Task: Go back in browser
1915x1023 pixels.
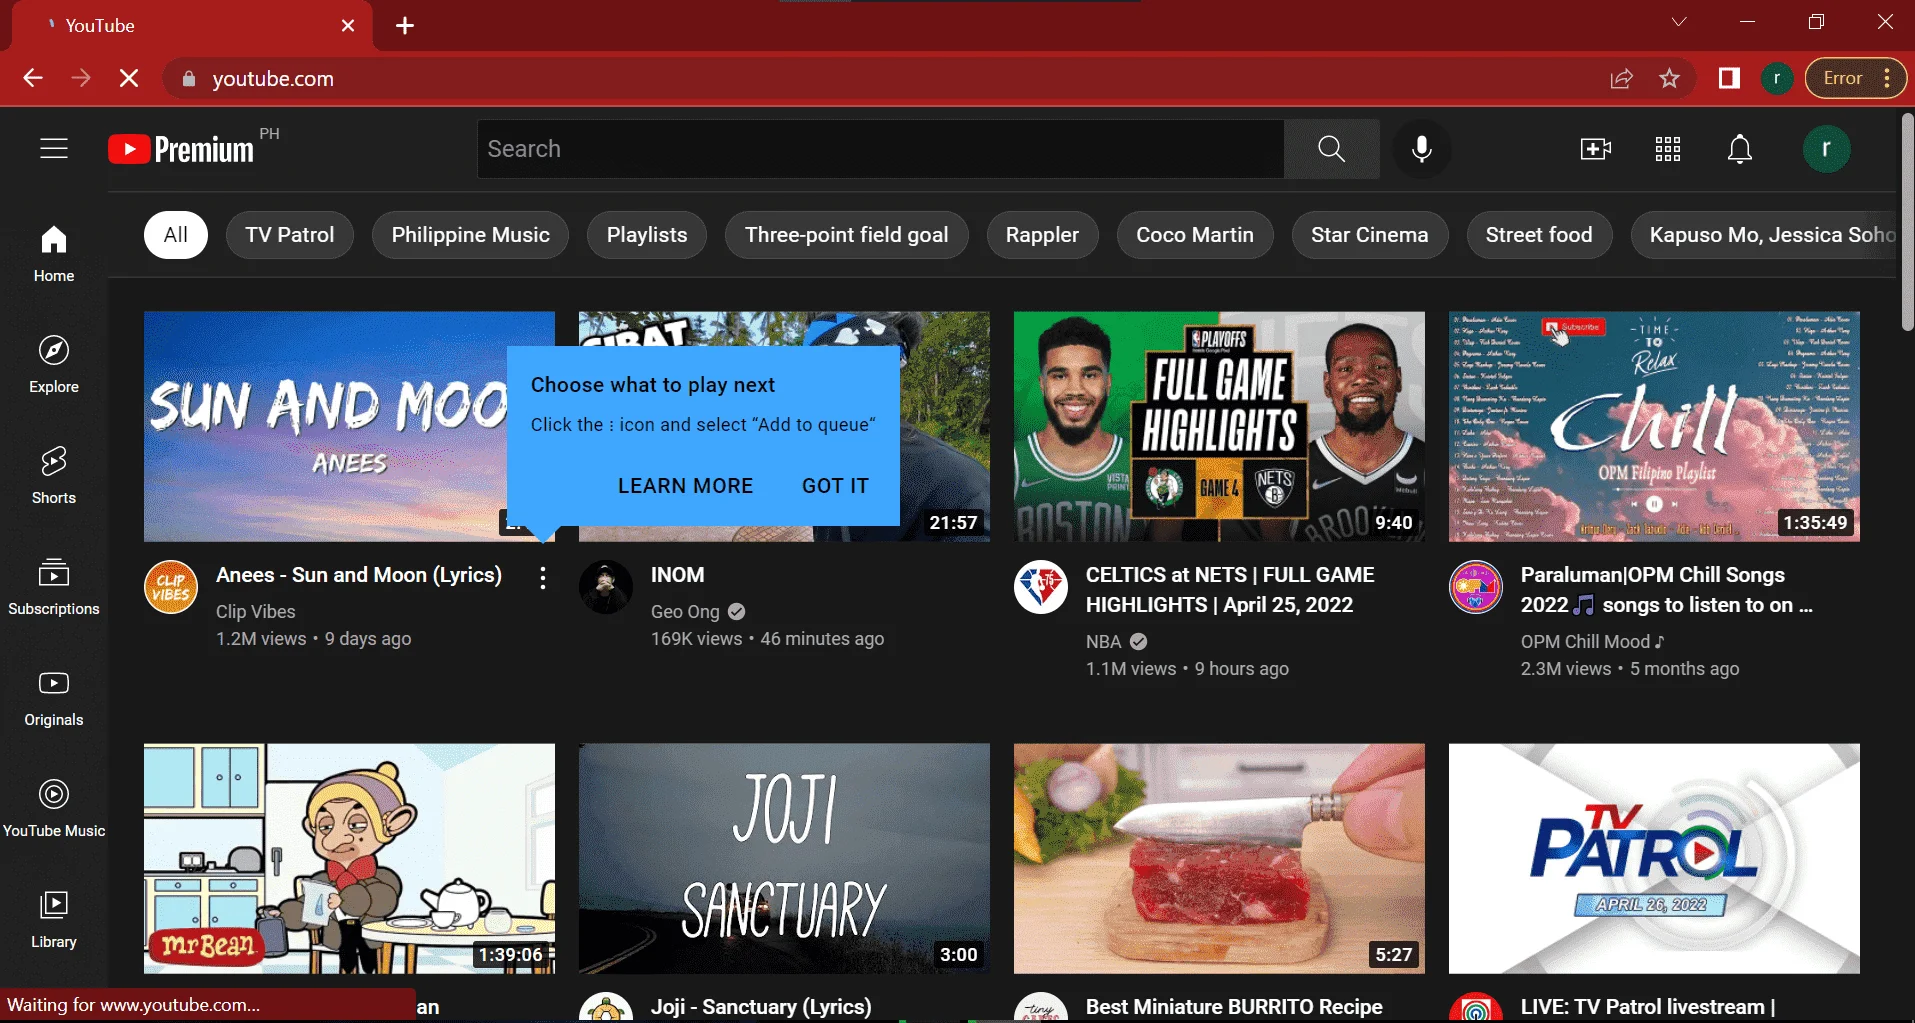Action: pos(33,78)
